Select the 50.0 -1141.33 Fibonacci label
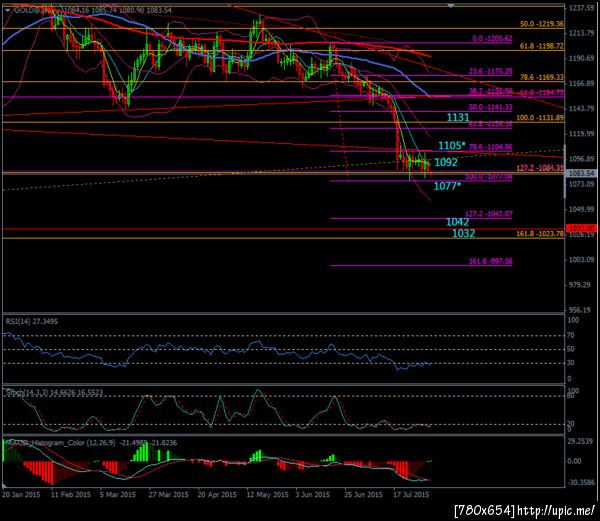Viewport: 600px width, 521px height. pos(490,107)
